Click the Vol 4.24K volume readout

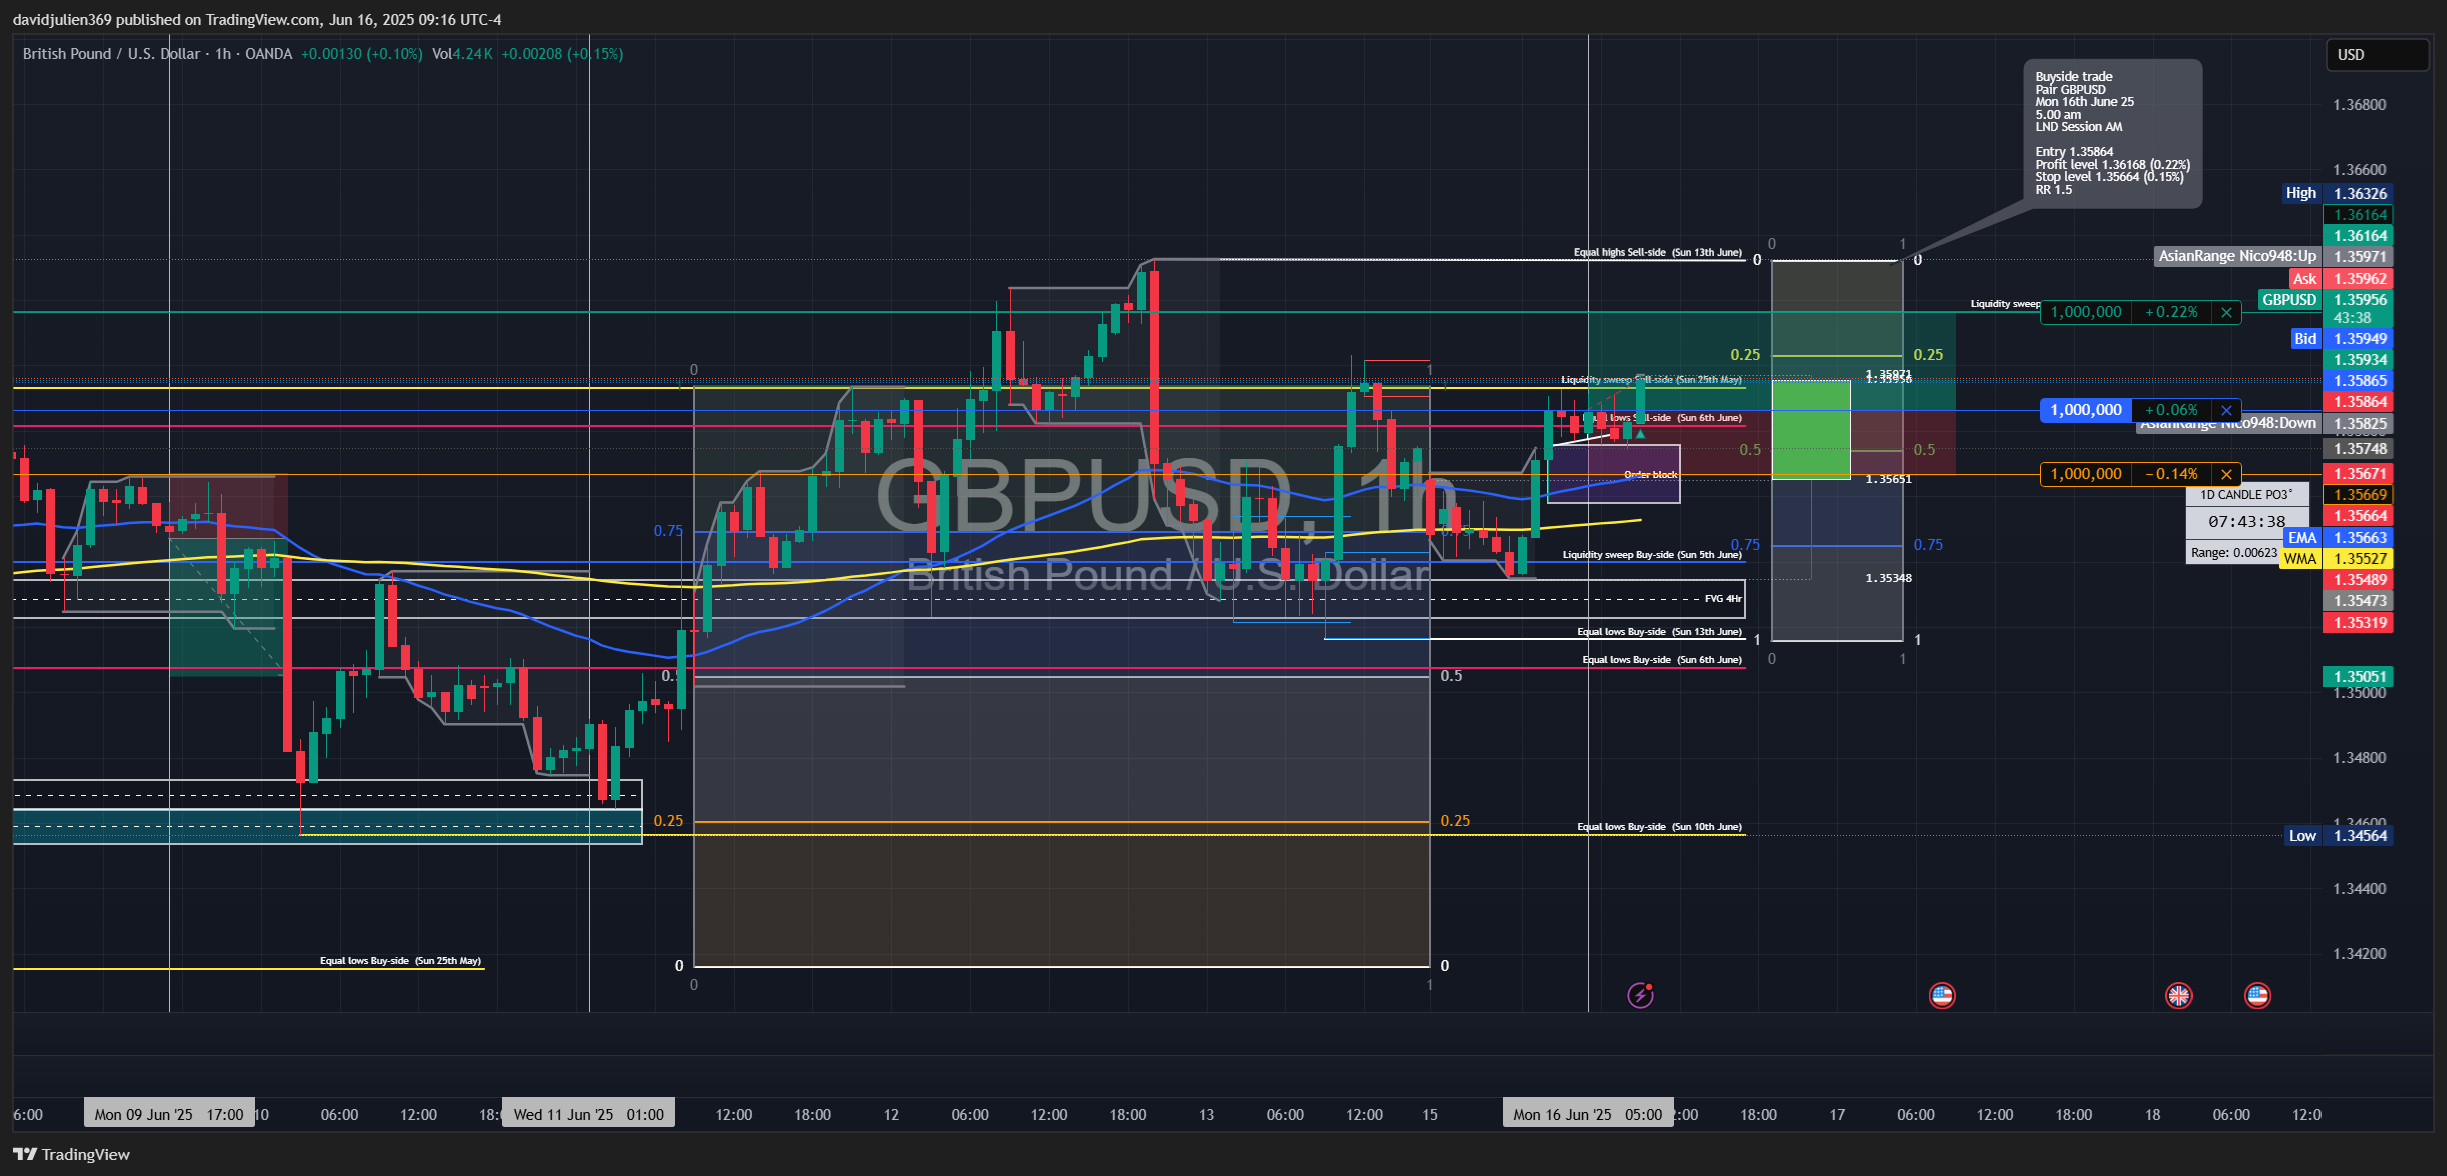pos(462,54)
